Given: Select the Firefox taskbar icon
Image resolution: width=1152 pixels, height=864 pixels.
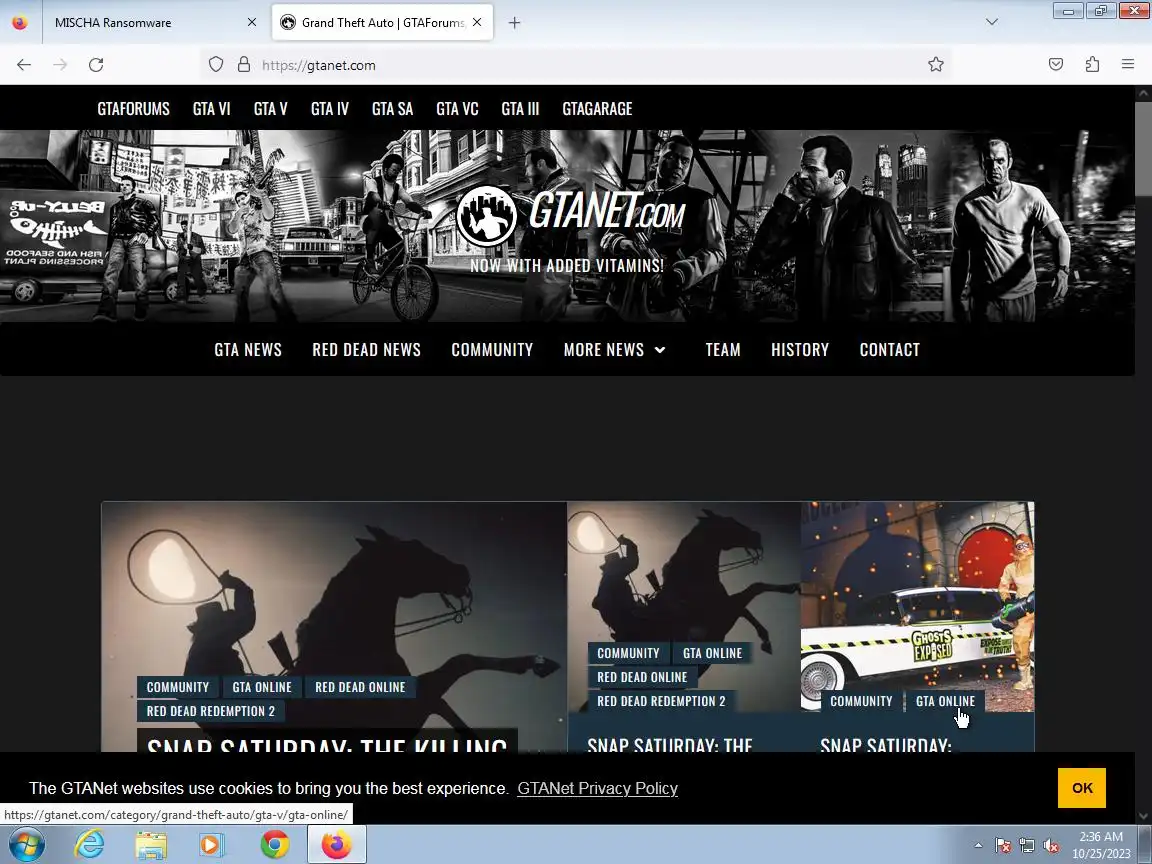Looking at the screenshot, I should coord(336,845).
